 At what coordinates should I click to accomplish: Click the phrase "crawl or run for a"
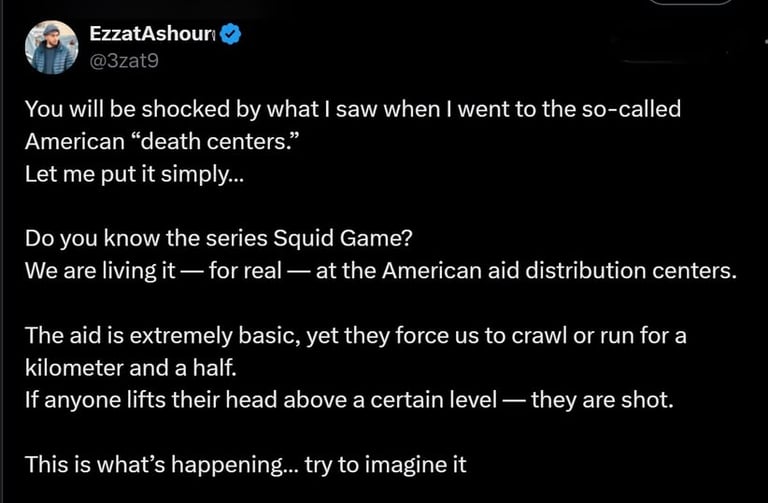599,336
